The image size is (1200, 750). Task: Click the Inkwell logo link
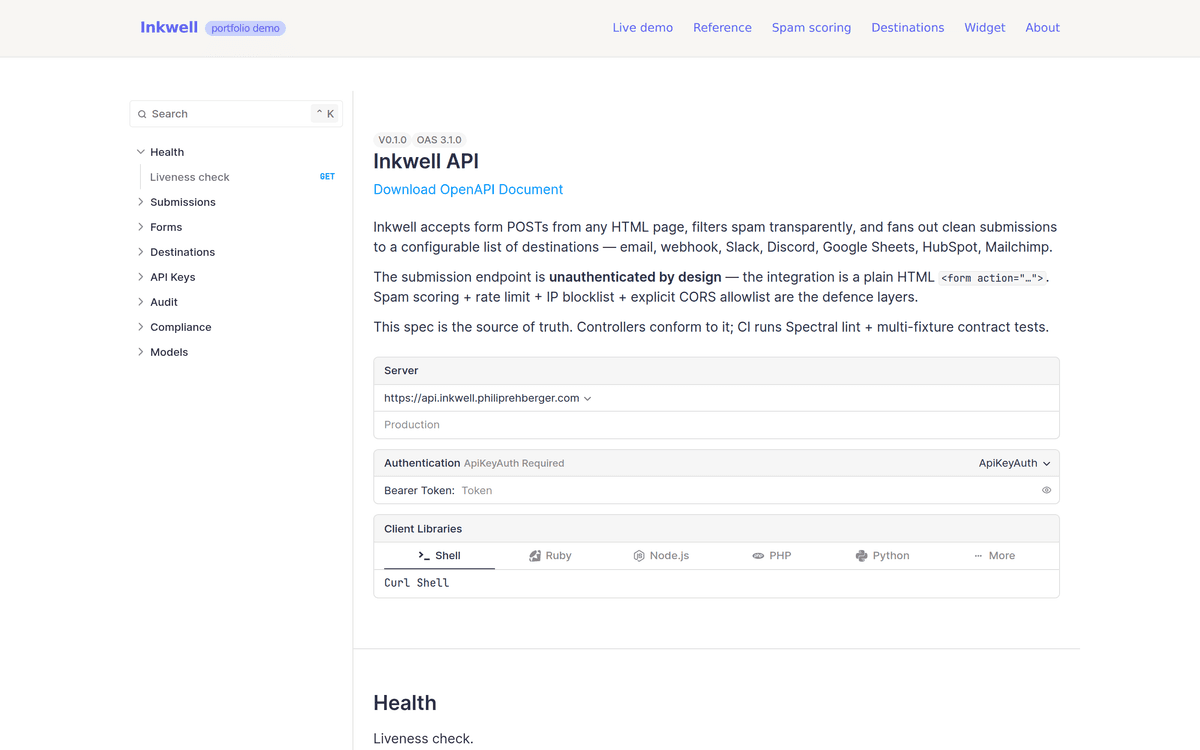point(169,27)
